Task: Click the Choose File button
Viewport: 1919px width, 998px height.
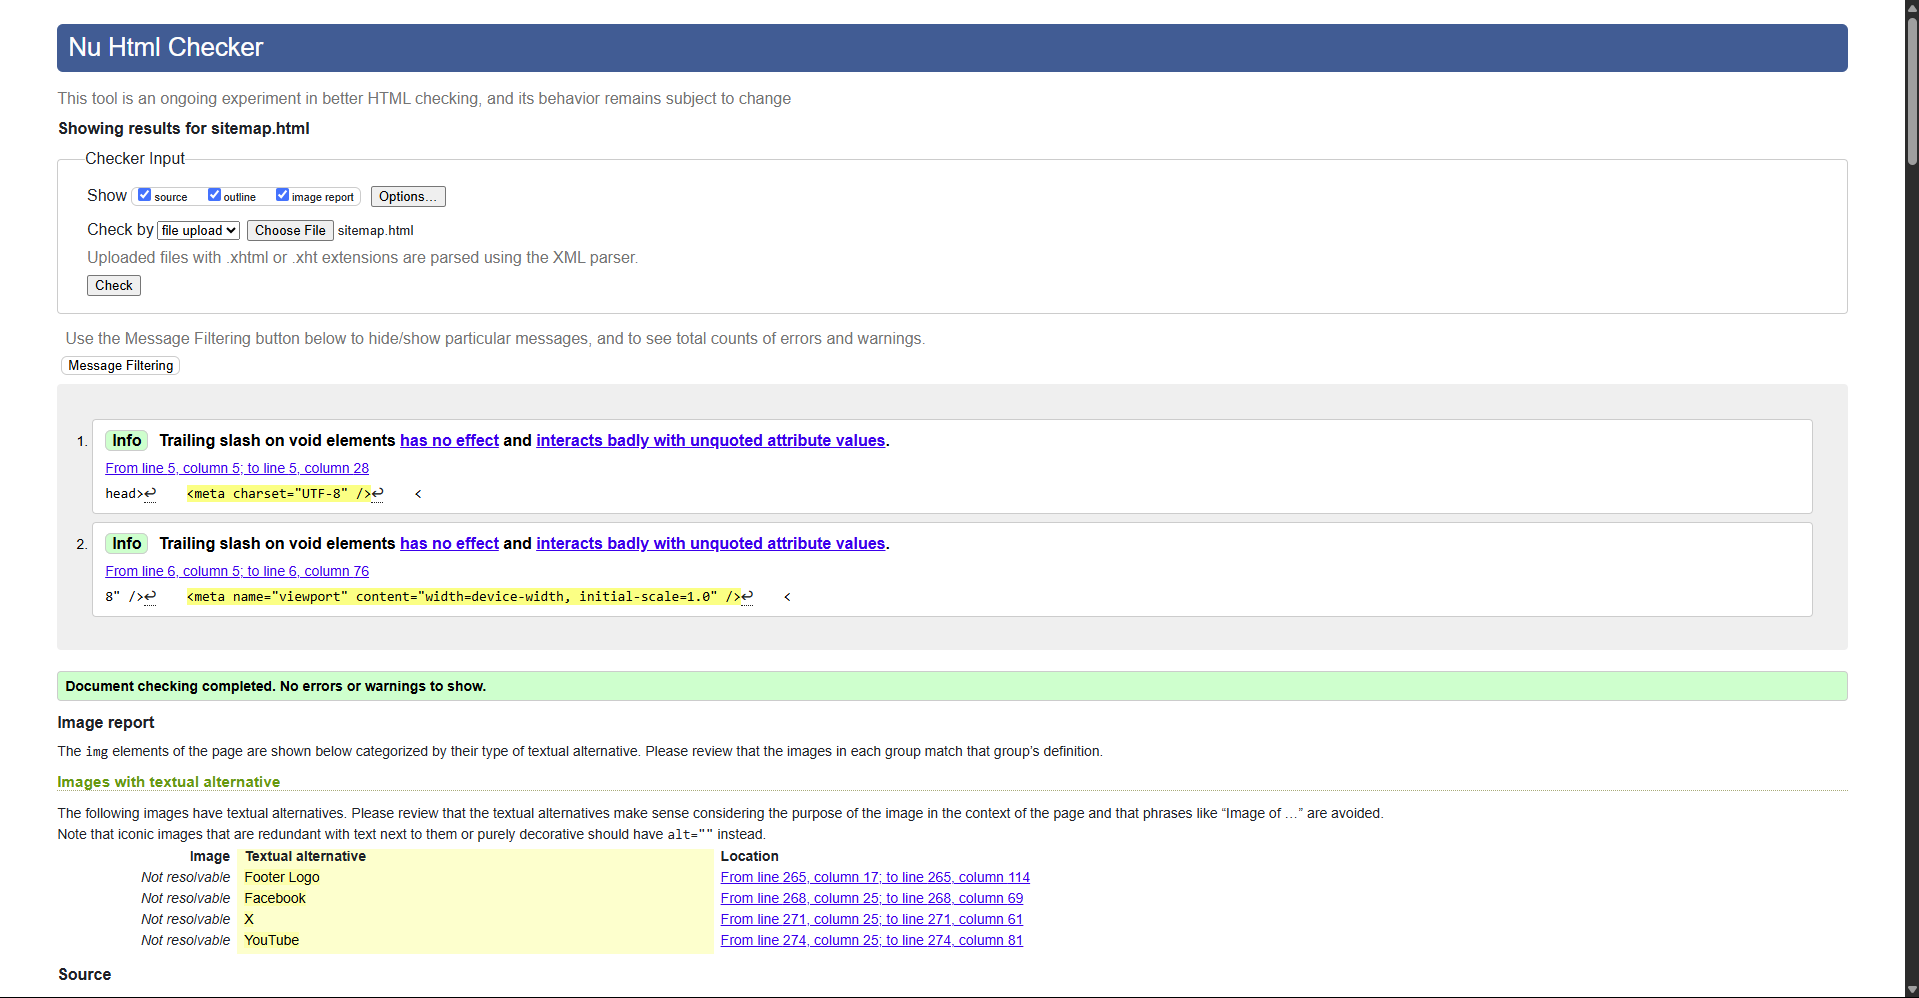Action: (x=290, y=231)
